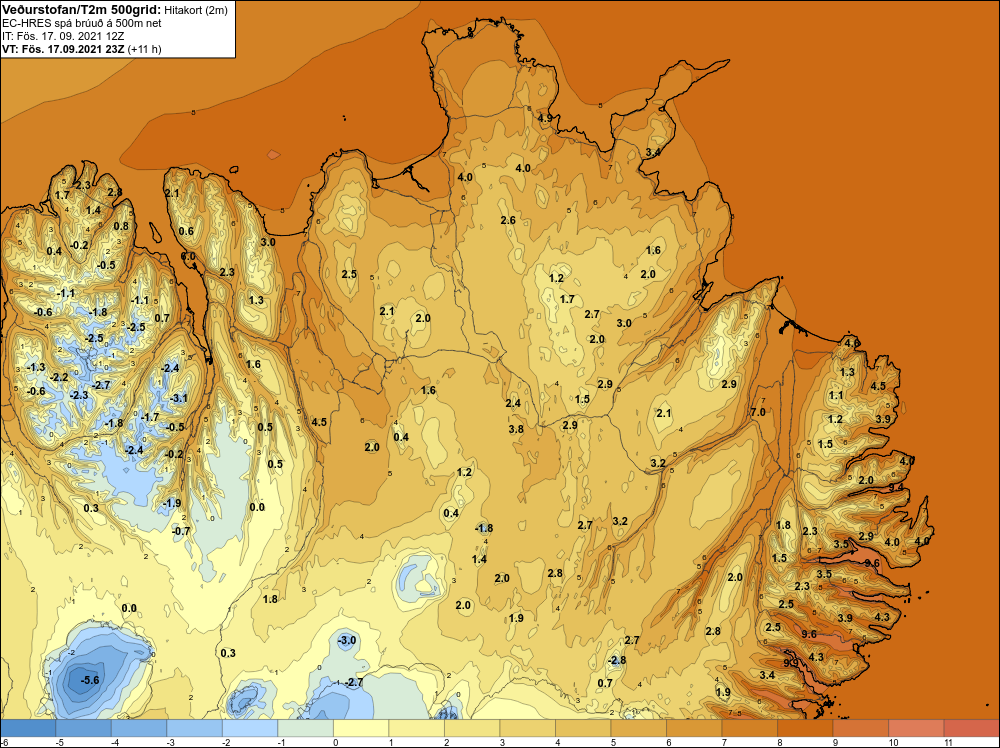
Task: Click the 'Hitakort (2m)' label
Action: click(195, 10)
